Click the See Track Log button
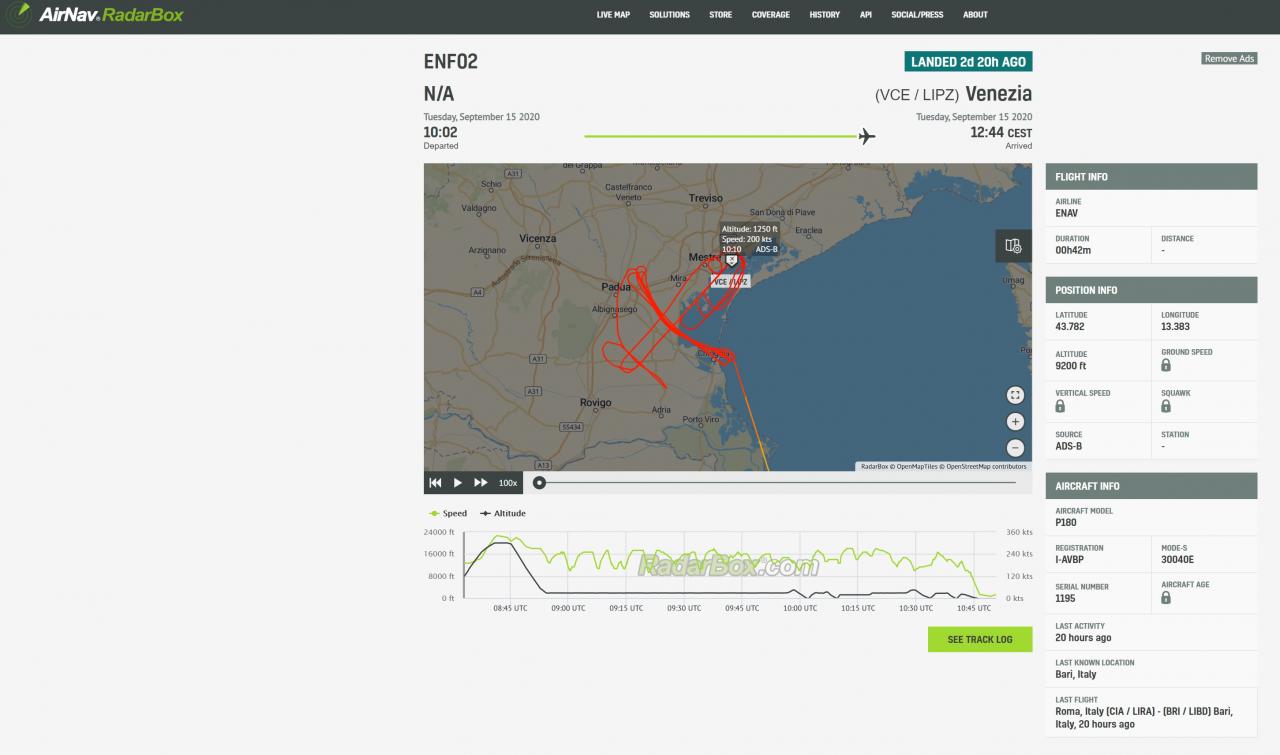1280x755 pixels. pos(979,639)
